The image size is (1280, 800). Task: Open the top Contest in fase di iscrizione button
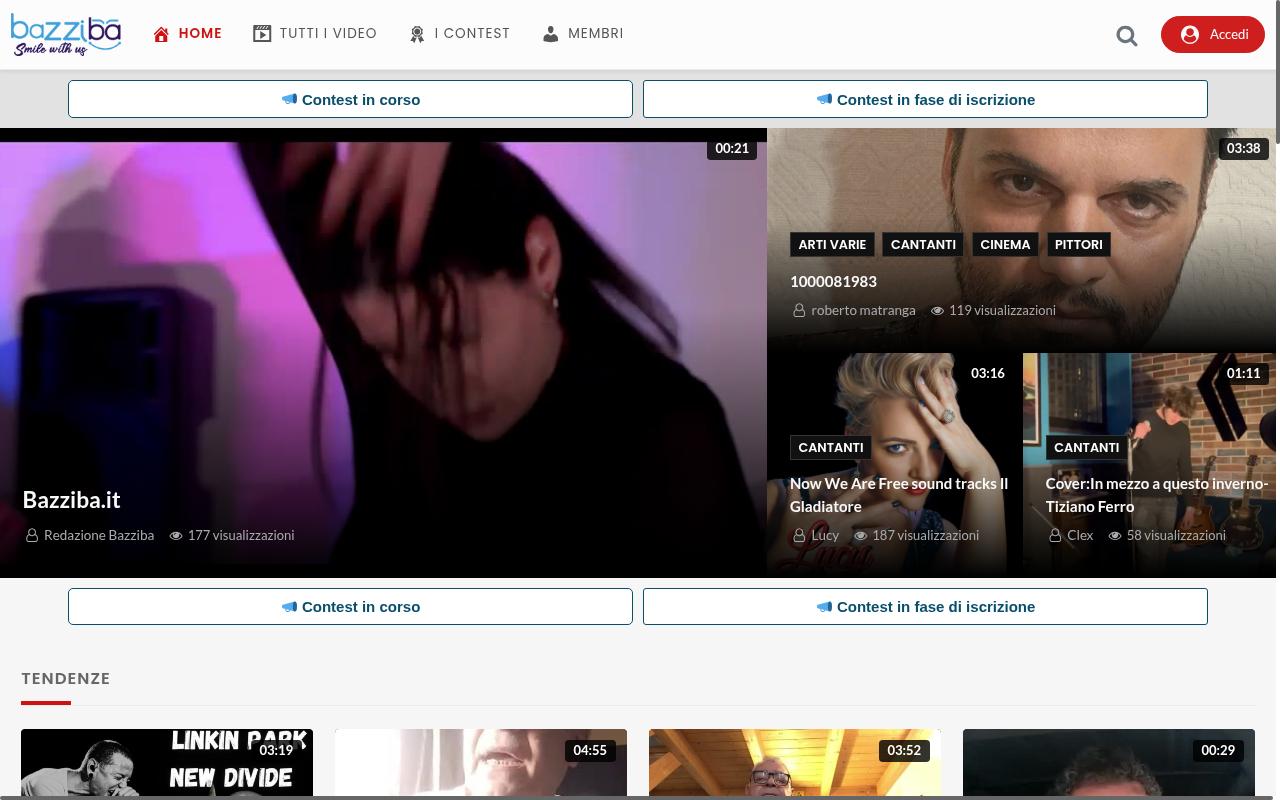tap(925, 99)
